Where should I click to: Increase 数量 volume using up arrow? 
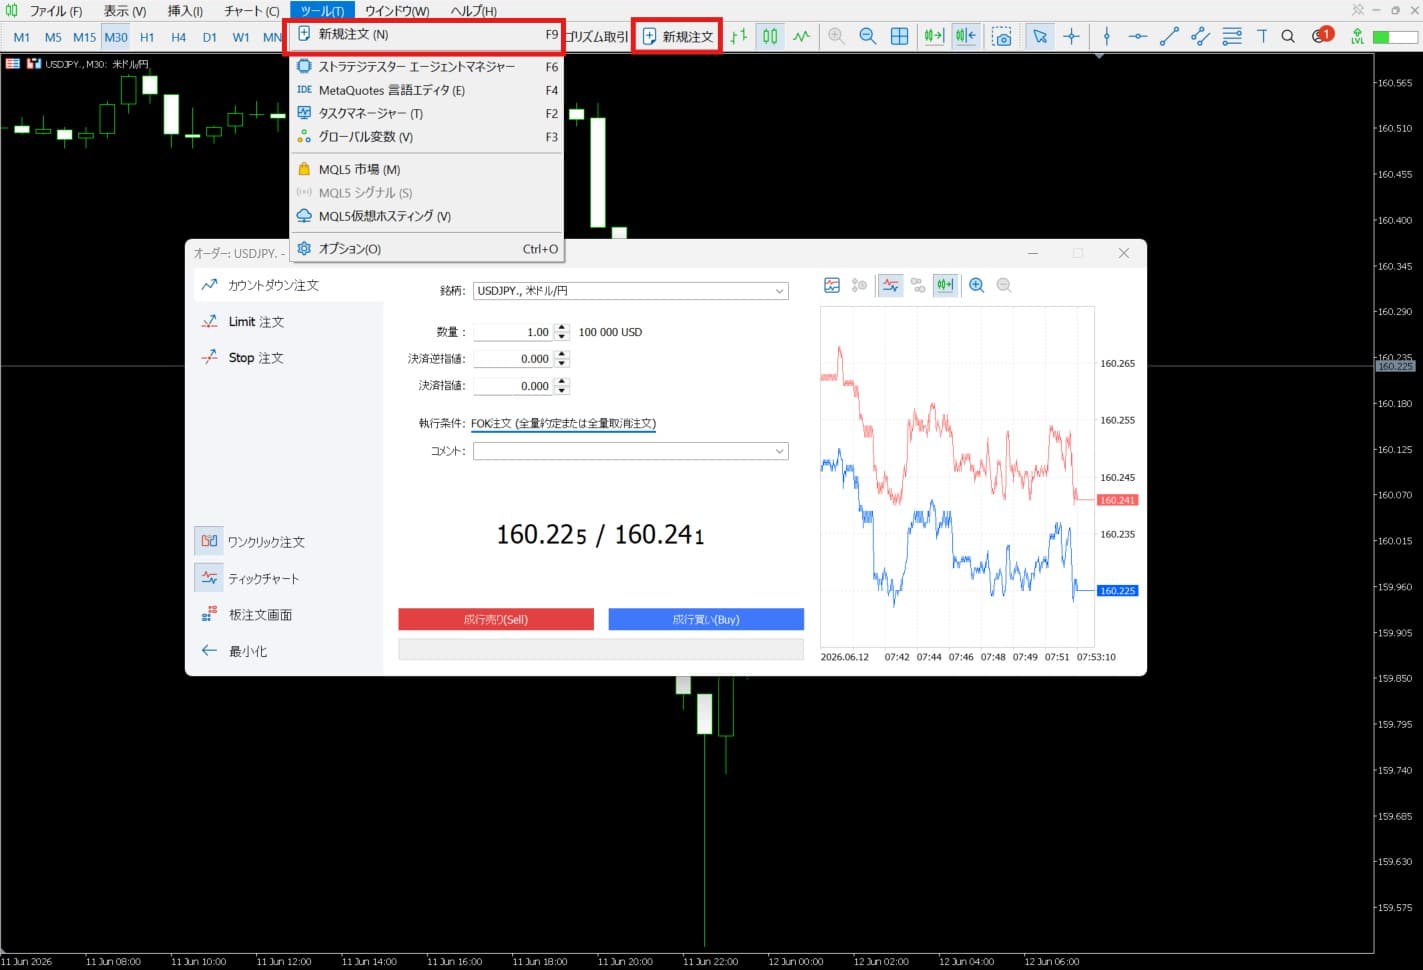(x=562, y=327)
